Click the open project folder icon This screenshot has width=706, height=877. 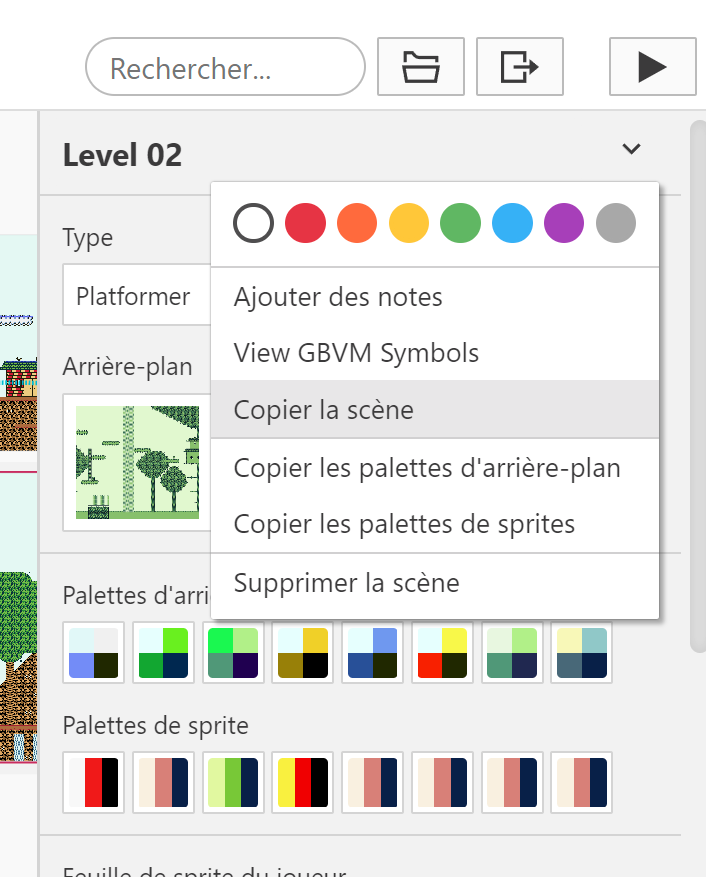(420, 67)
